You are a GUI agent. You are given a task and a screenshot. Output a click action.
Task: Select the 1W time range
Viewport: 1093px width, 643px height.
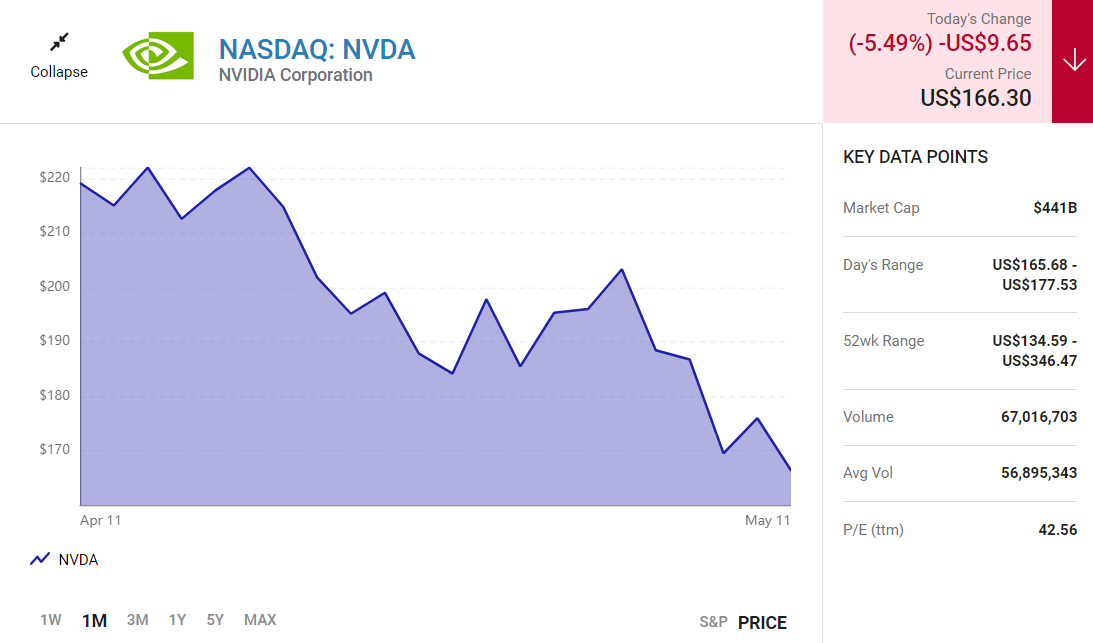[51, 620]
